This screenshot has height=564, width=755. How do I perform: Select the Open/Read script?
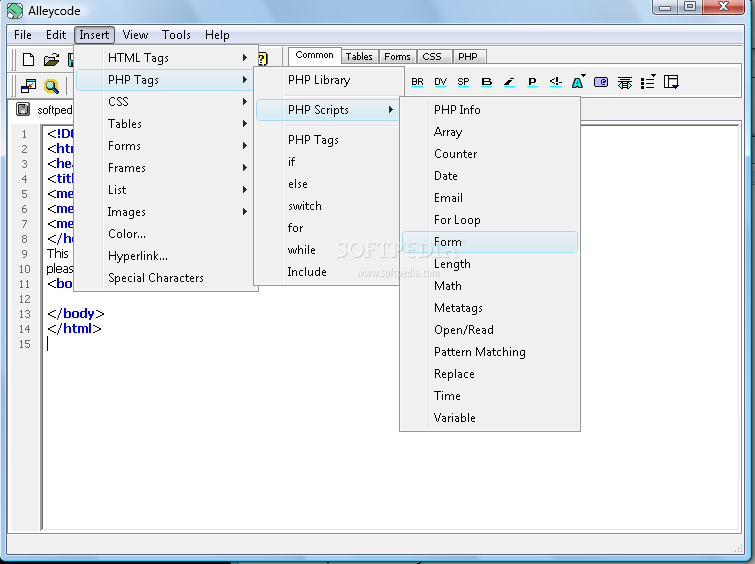(x=490, y=330)
